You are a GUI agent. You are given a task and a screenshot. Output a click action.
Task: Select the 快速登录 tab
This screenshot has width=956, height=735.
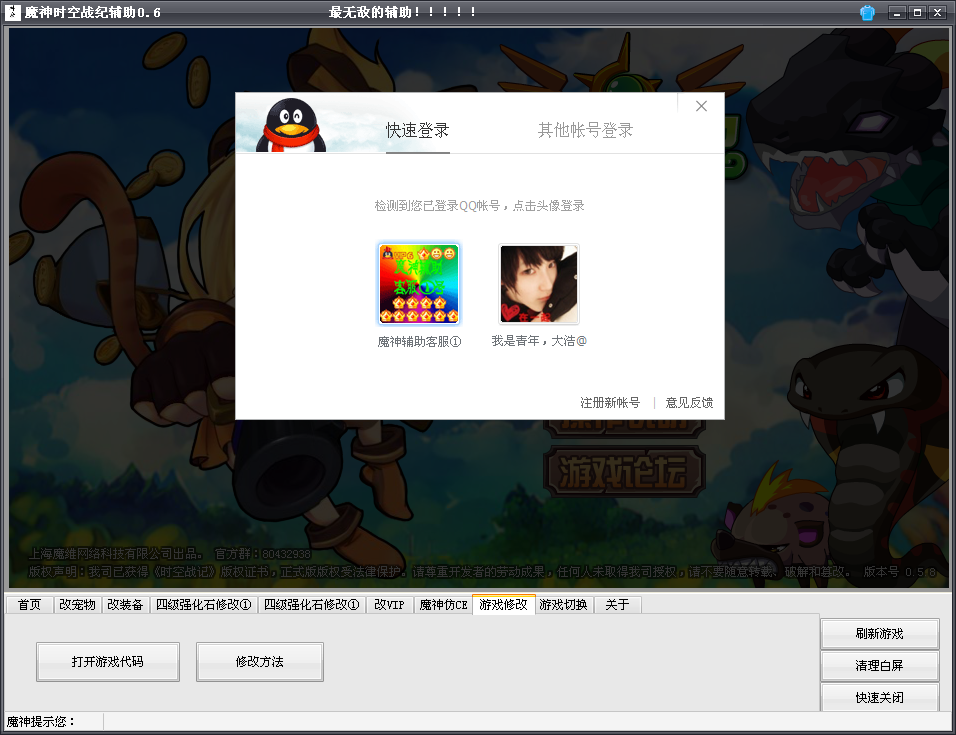pos(418,130)
